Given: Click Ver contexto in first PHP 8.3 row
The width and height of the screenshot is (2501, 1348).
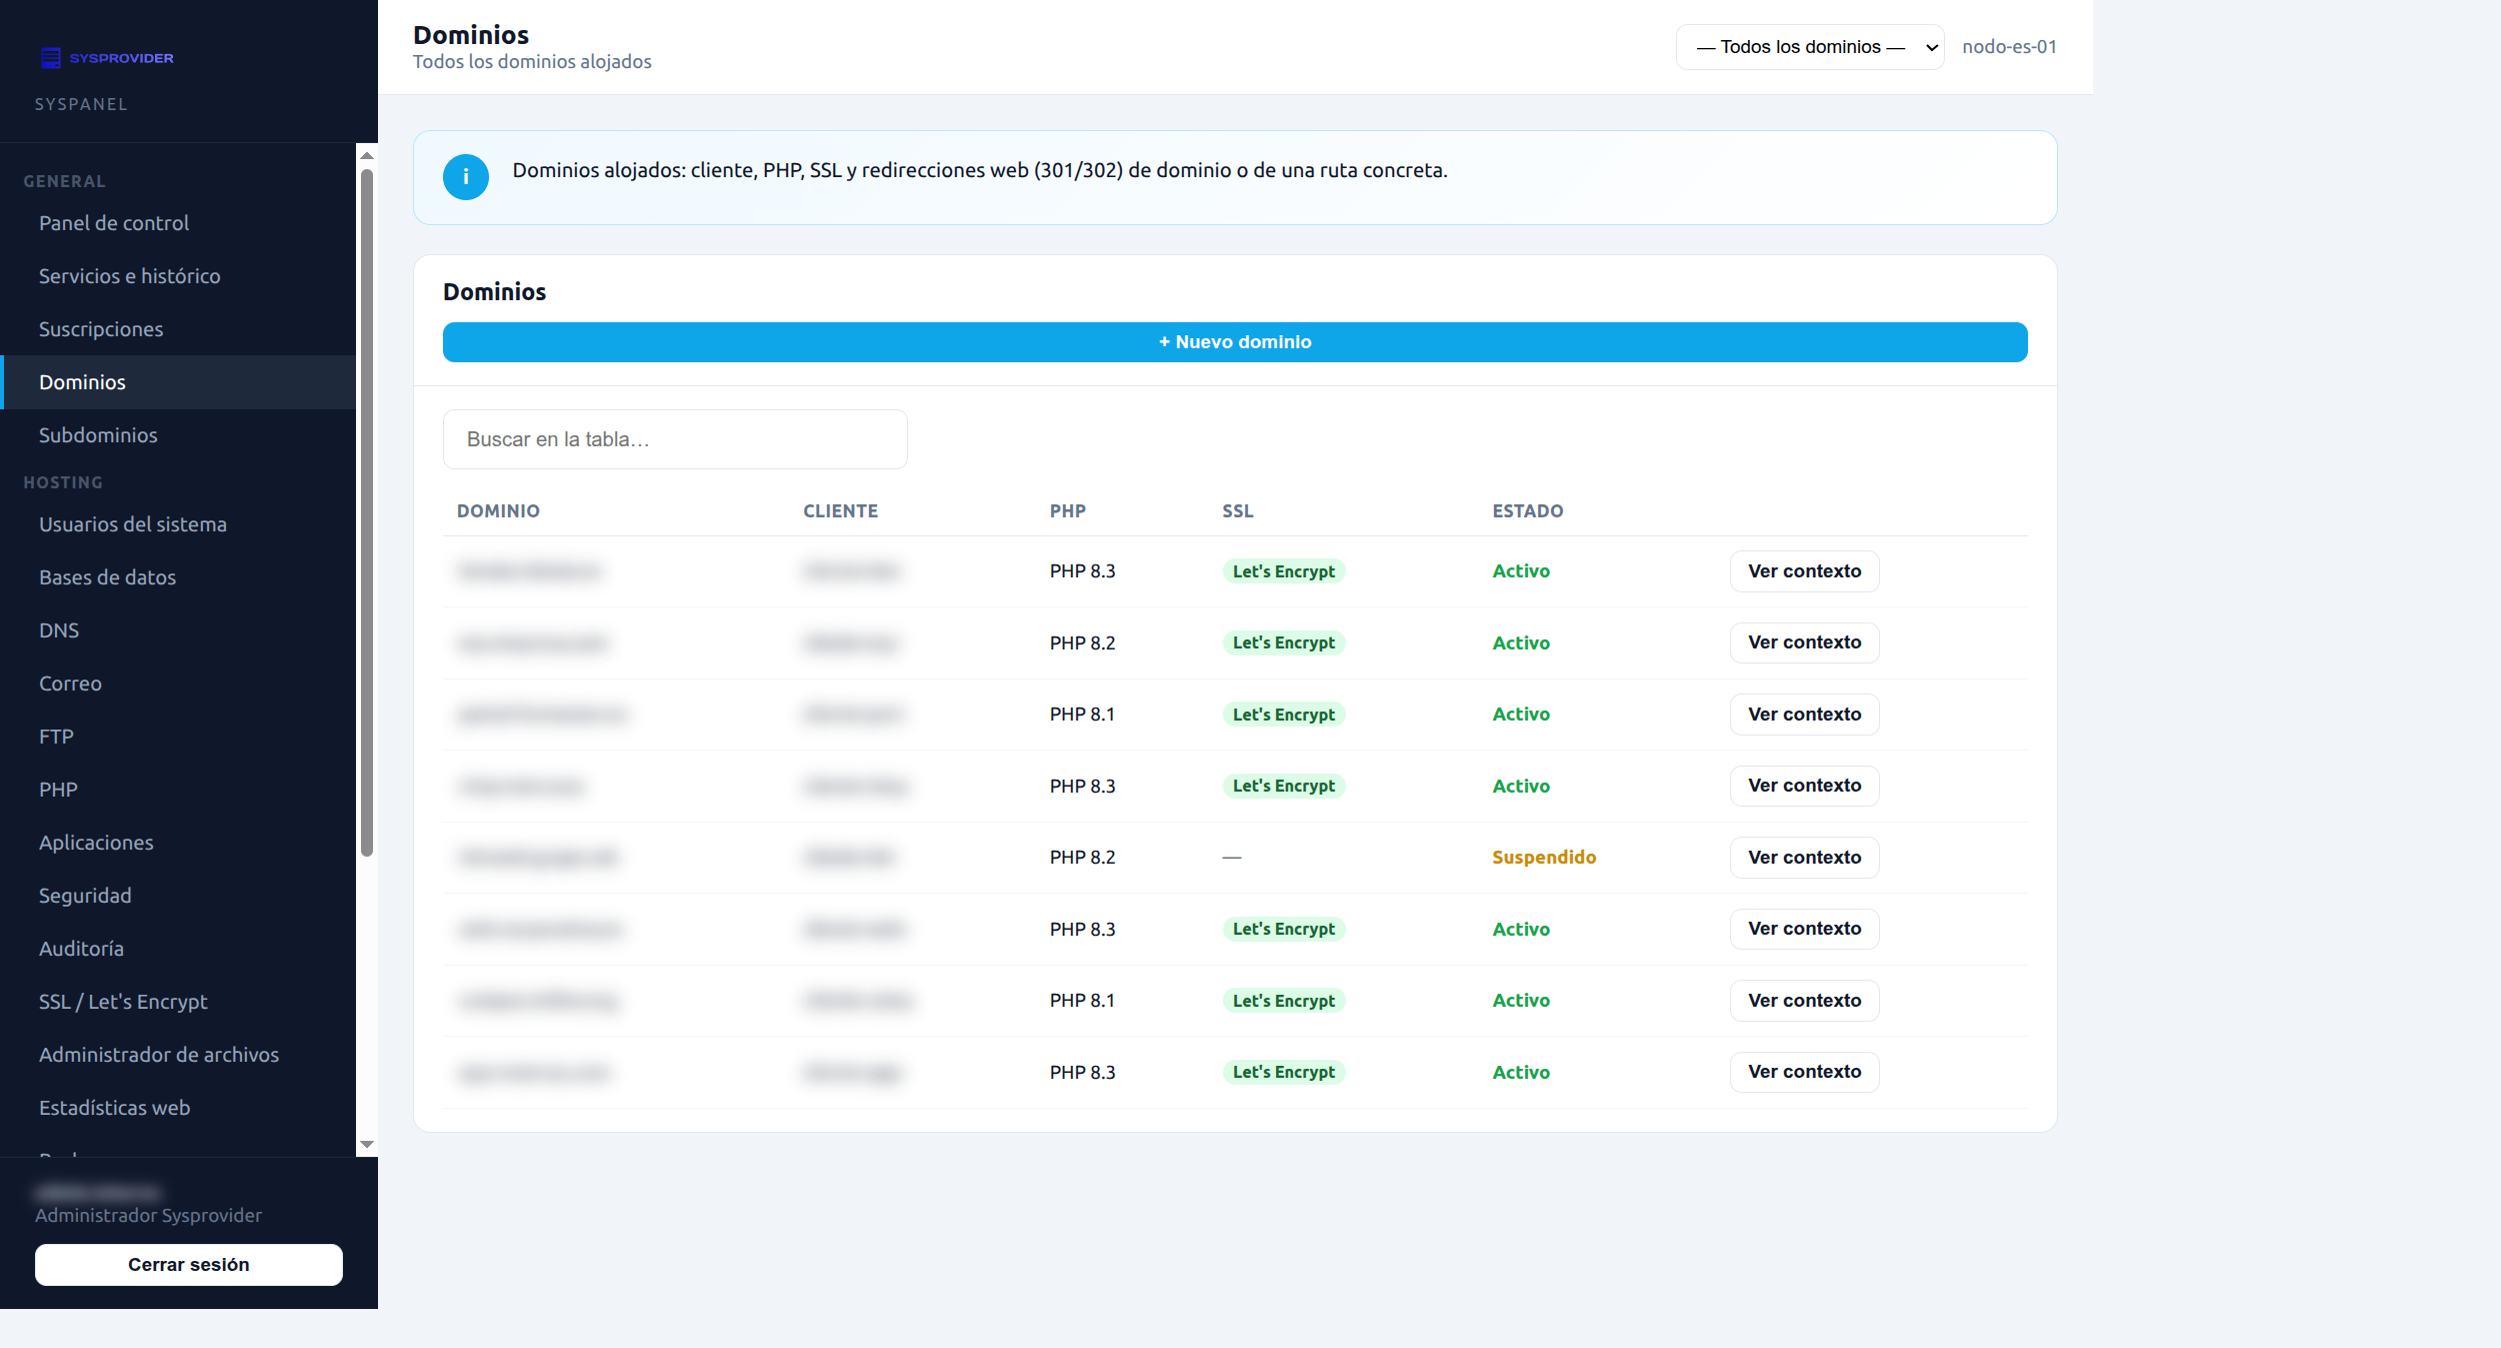Looking at the screenshot, I should (x=1804, y=571).
